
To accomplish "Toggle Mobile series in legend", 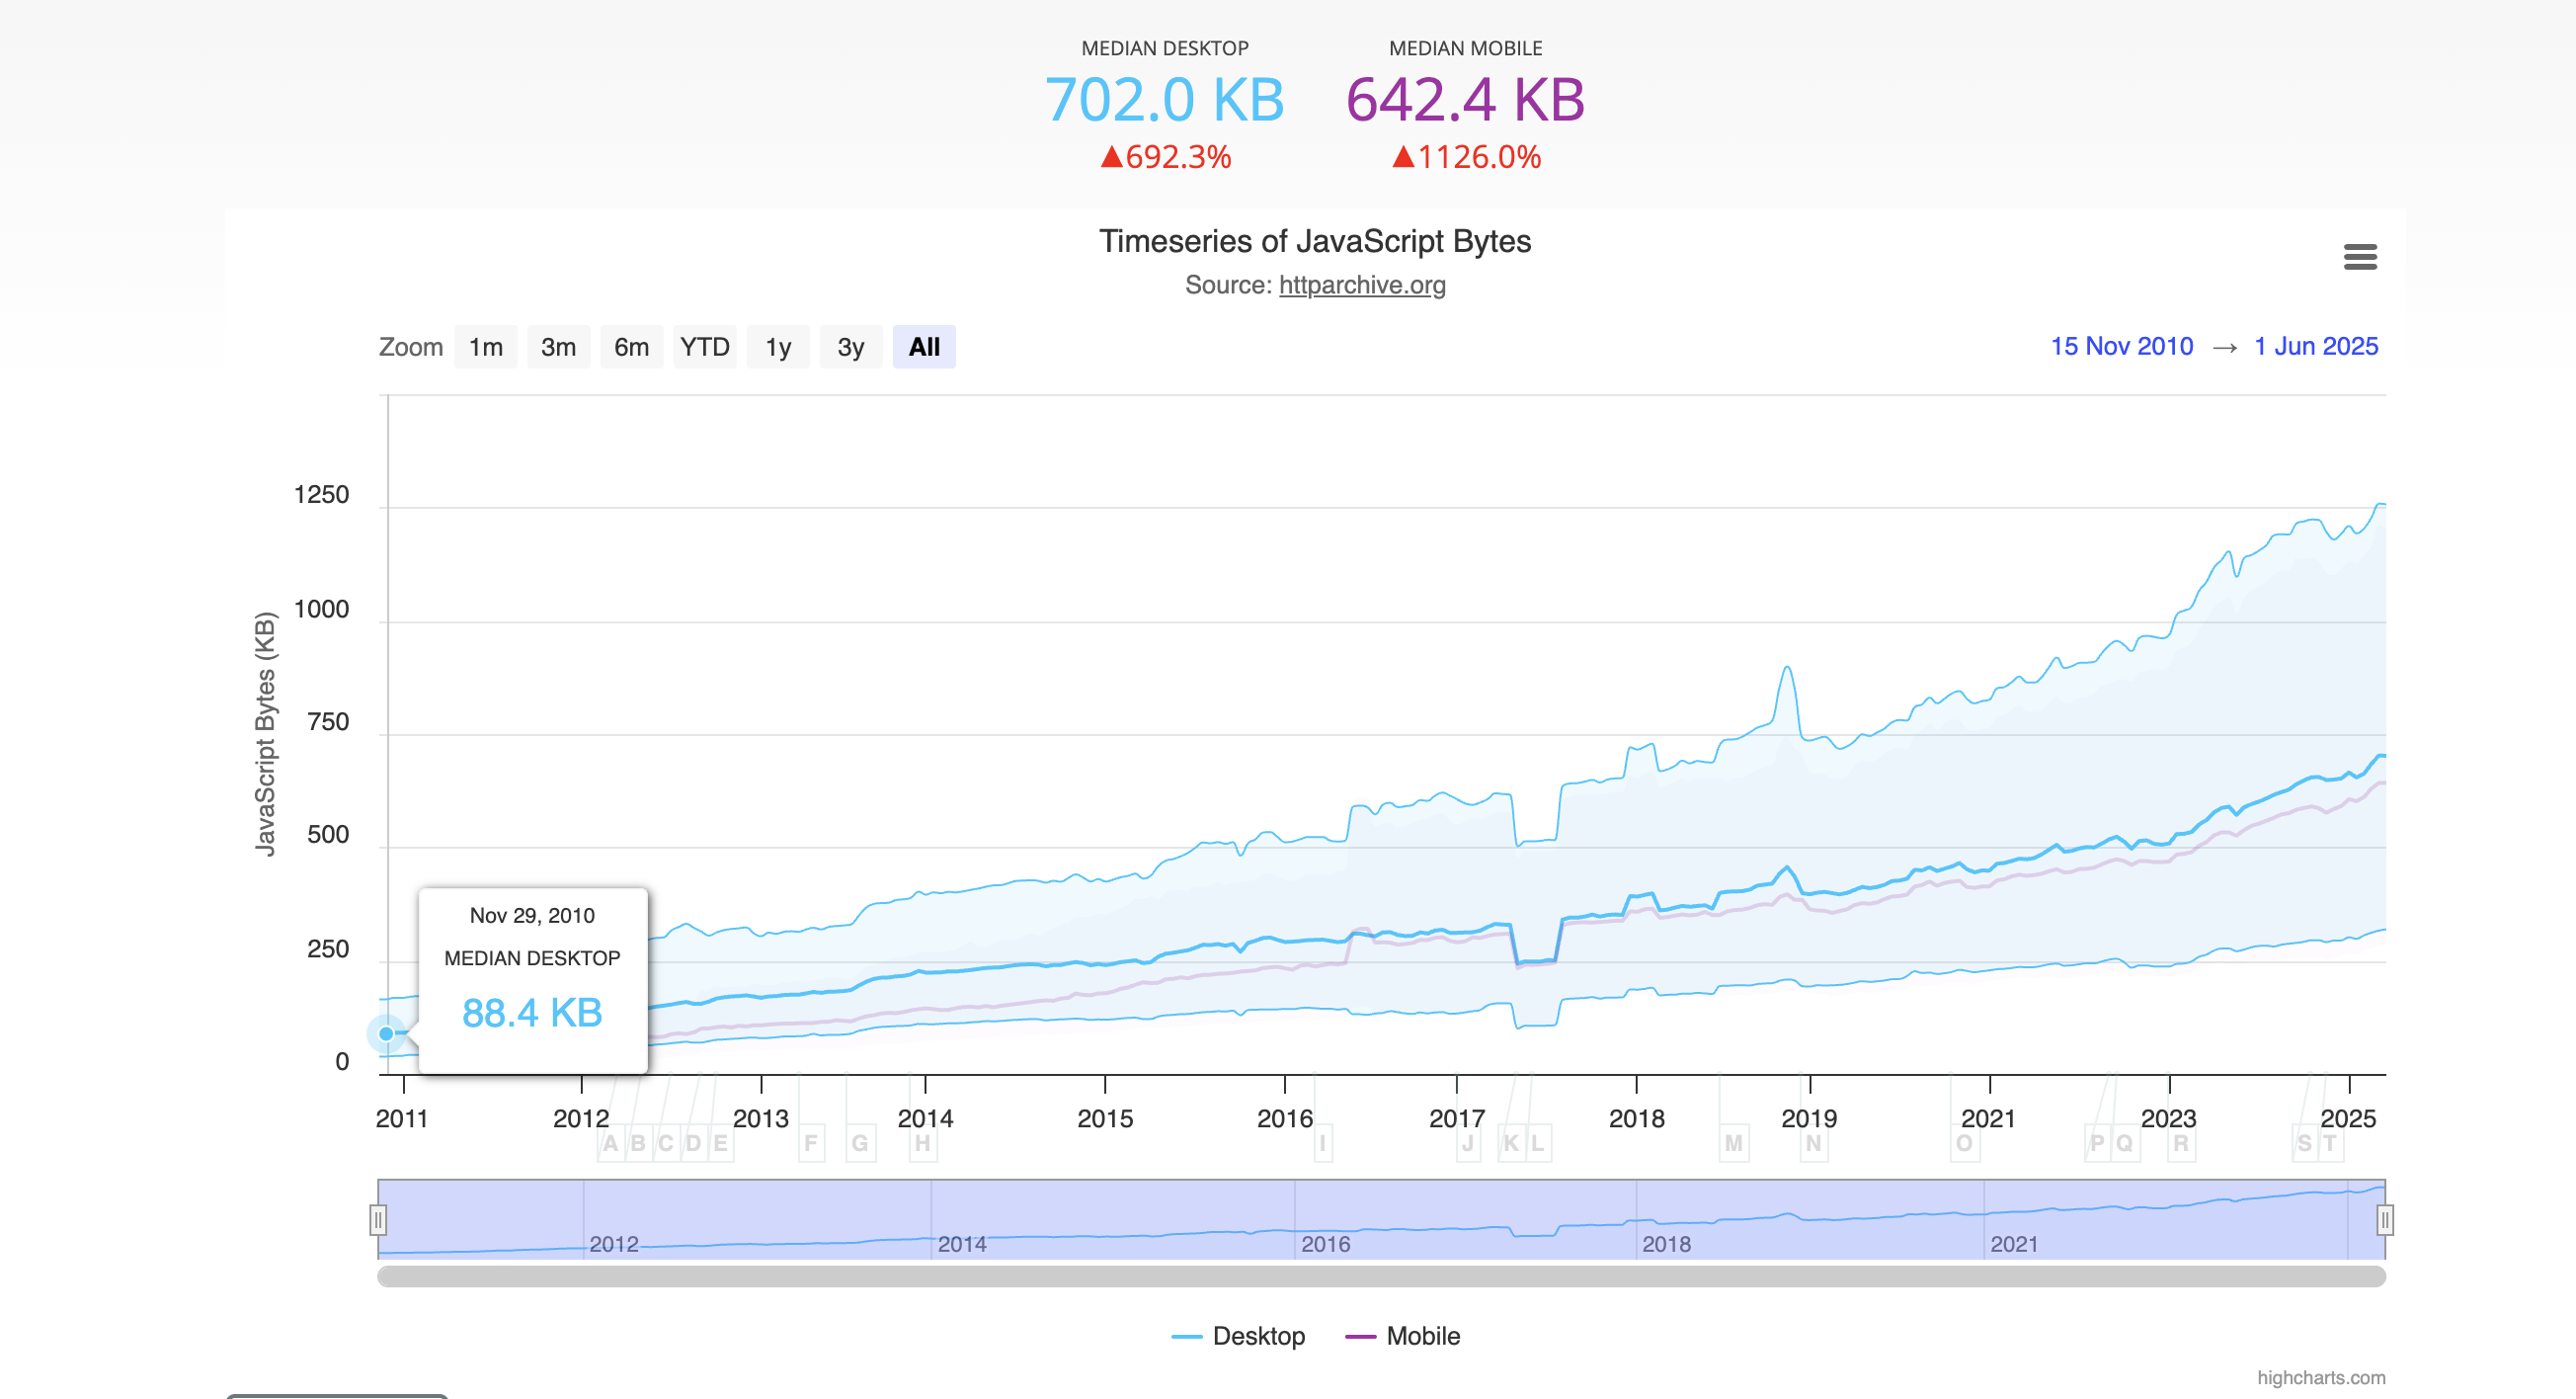I will tap(1403, 1336).
